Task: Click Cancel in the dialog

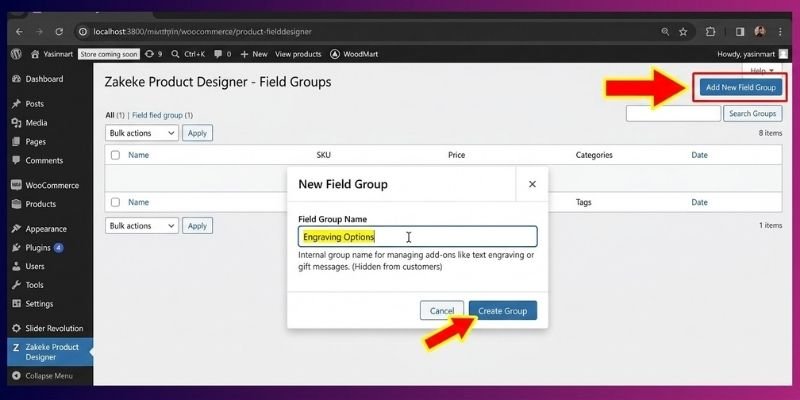Action: pos(442,311)
